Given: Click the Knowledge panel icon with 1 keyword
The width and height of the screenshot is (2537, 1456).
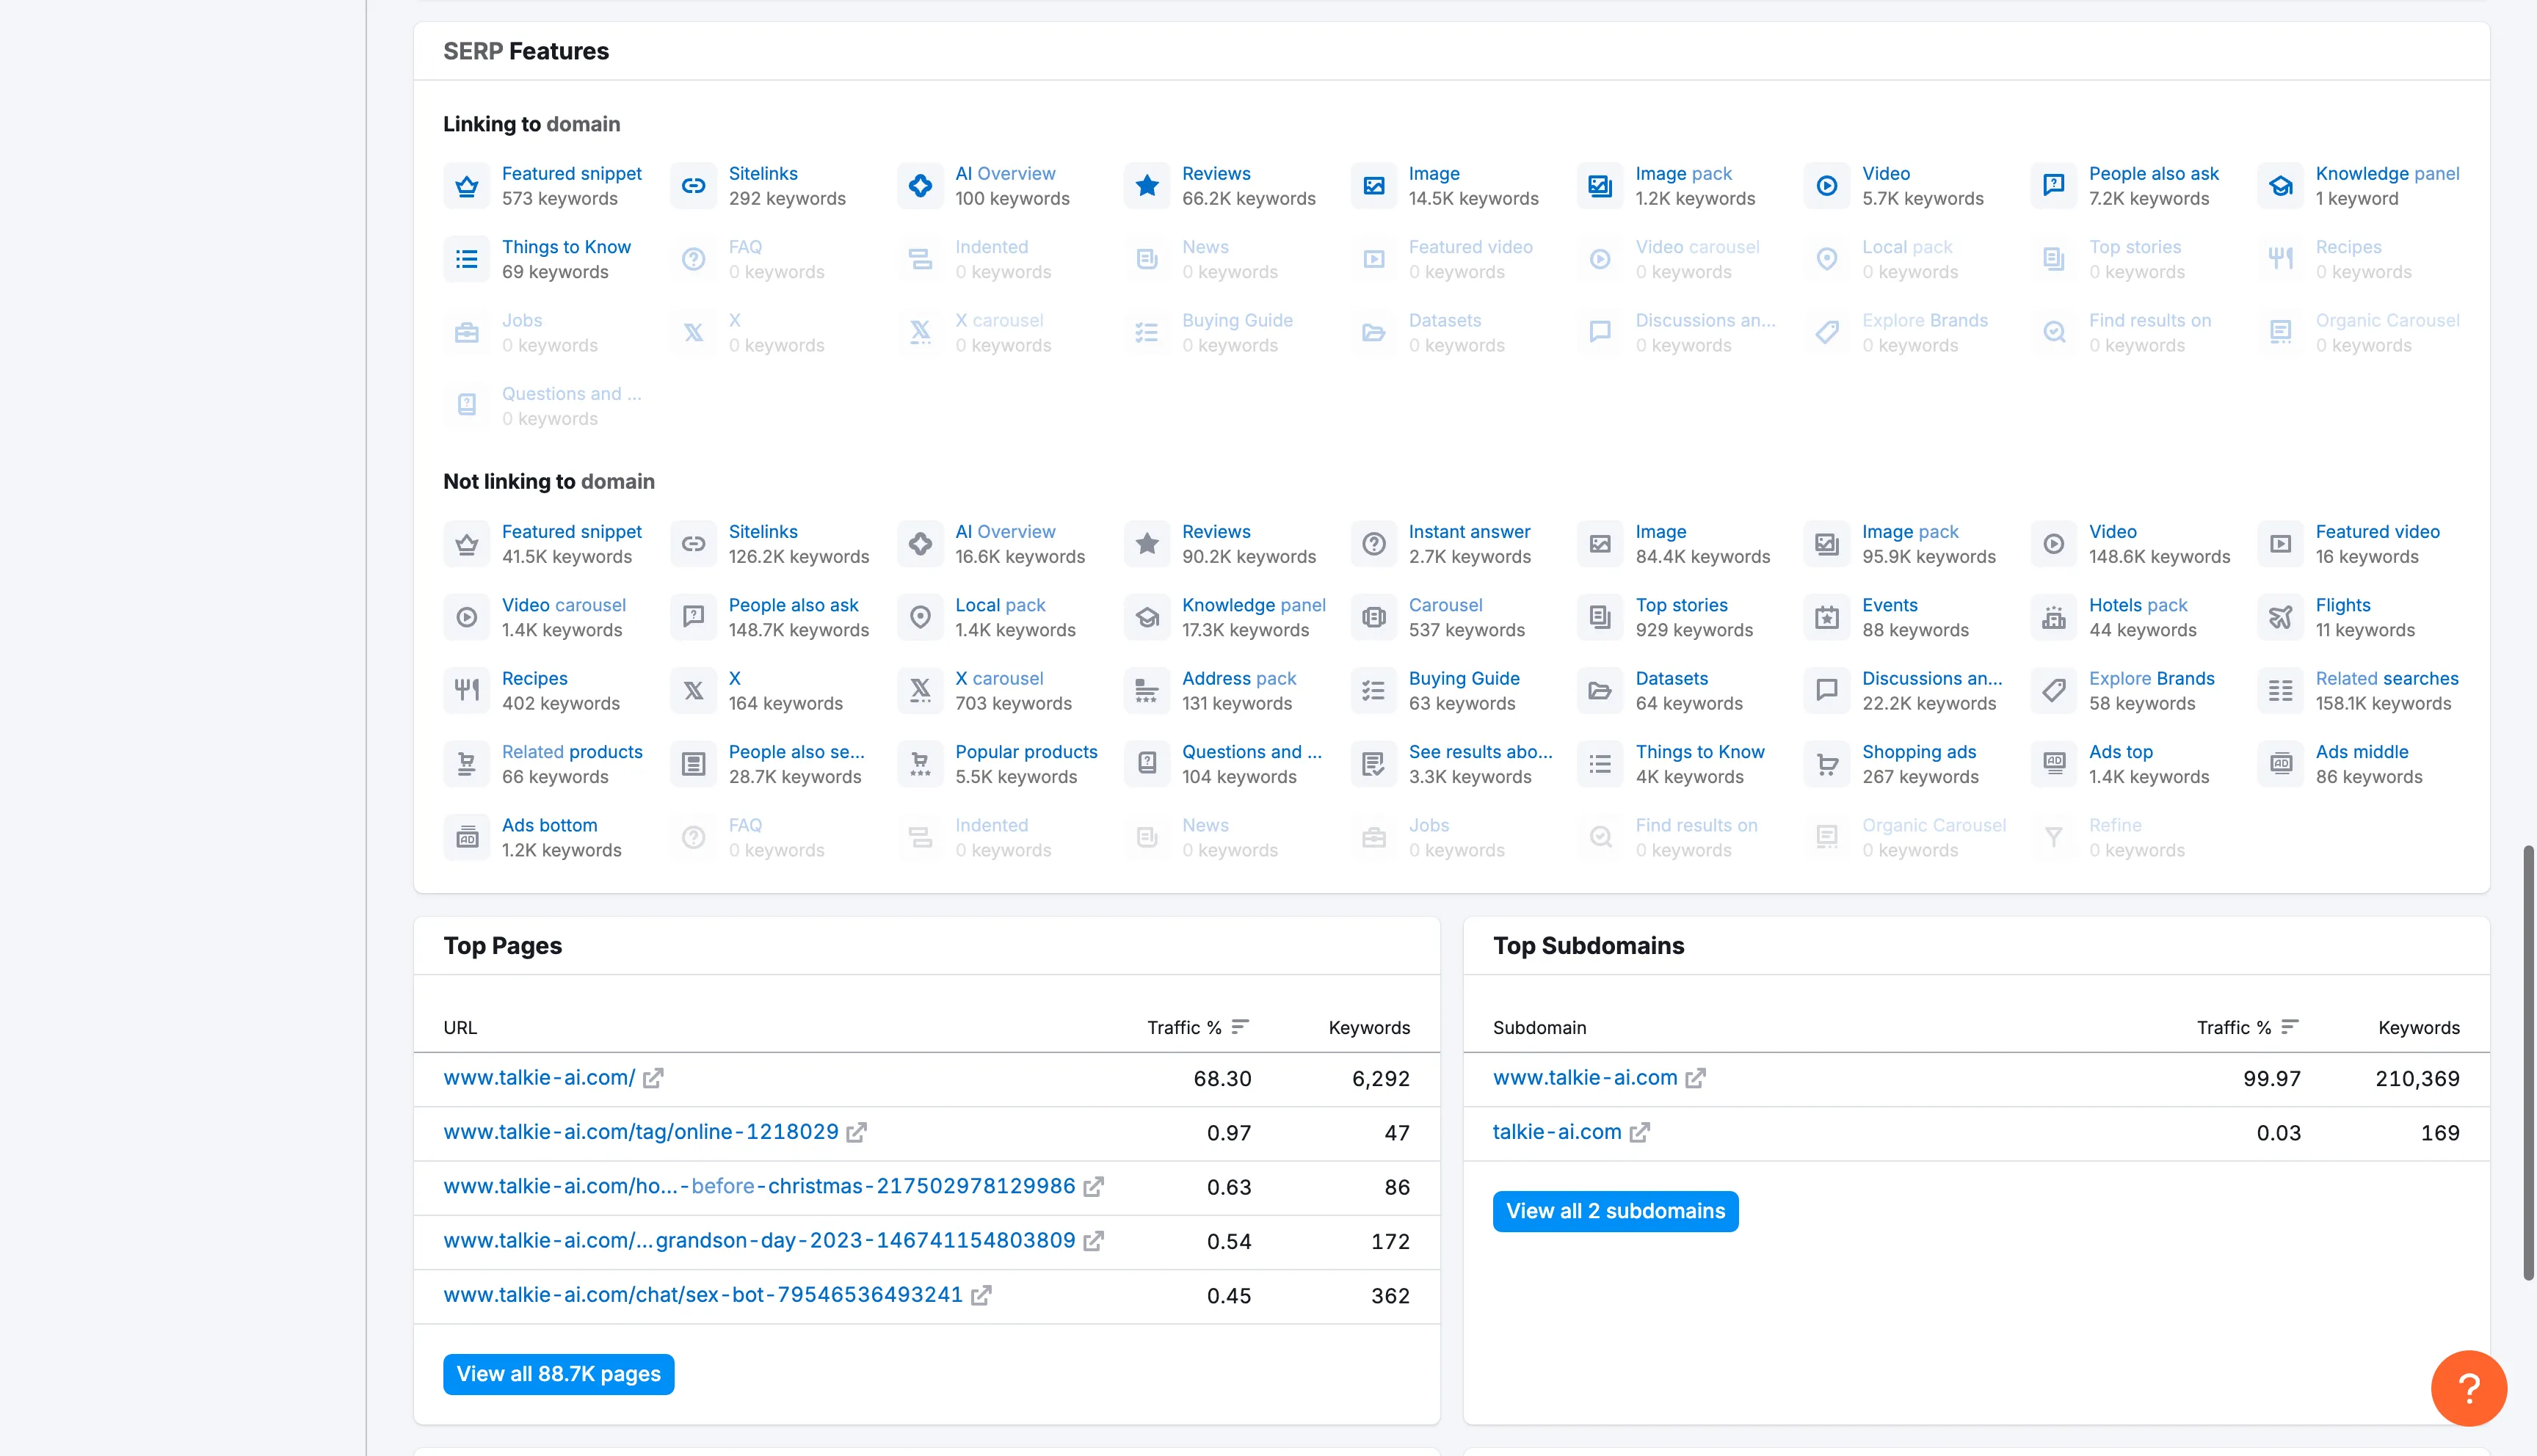Looking at the screenshot, I should 2281,186.
